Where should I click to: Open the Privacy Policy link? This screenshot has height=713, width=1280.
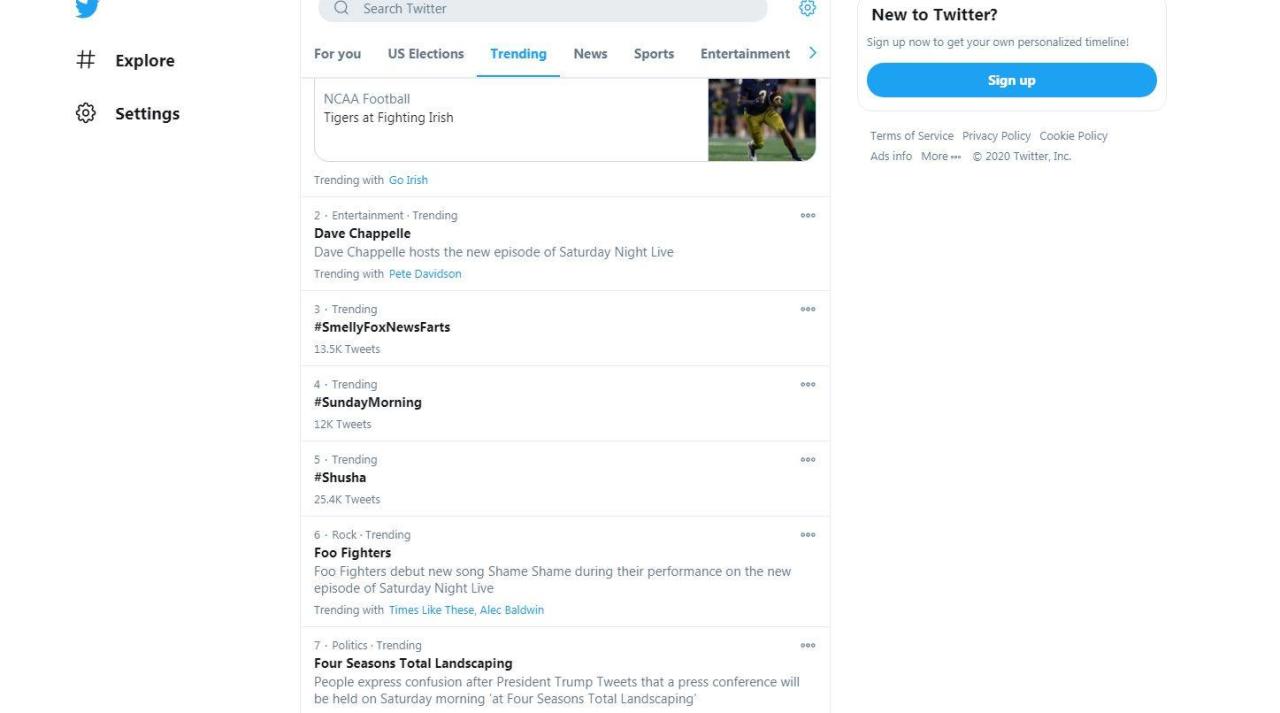pyautogui.click(x=996, y=136)
